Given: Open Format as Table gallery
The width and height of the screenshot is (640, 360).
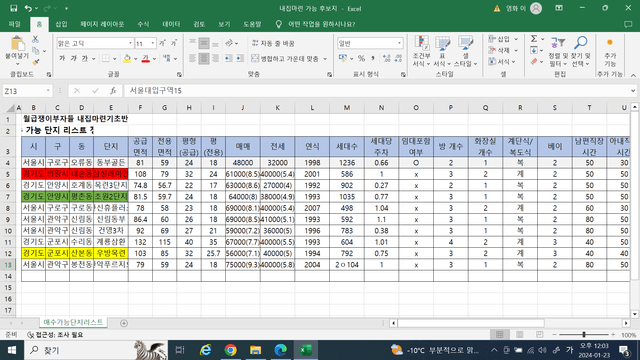Looking at the screenshot, I should pos(442,51).
